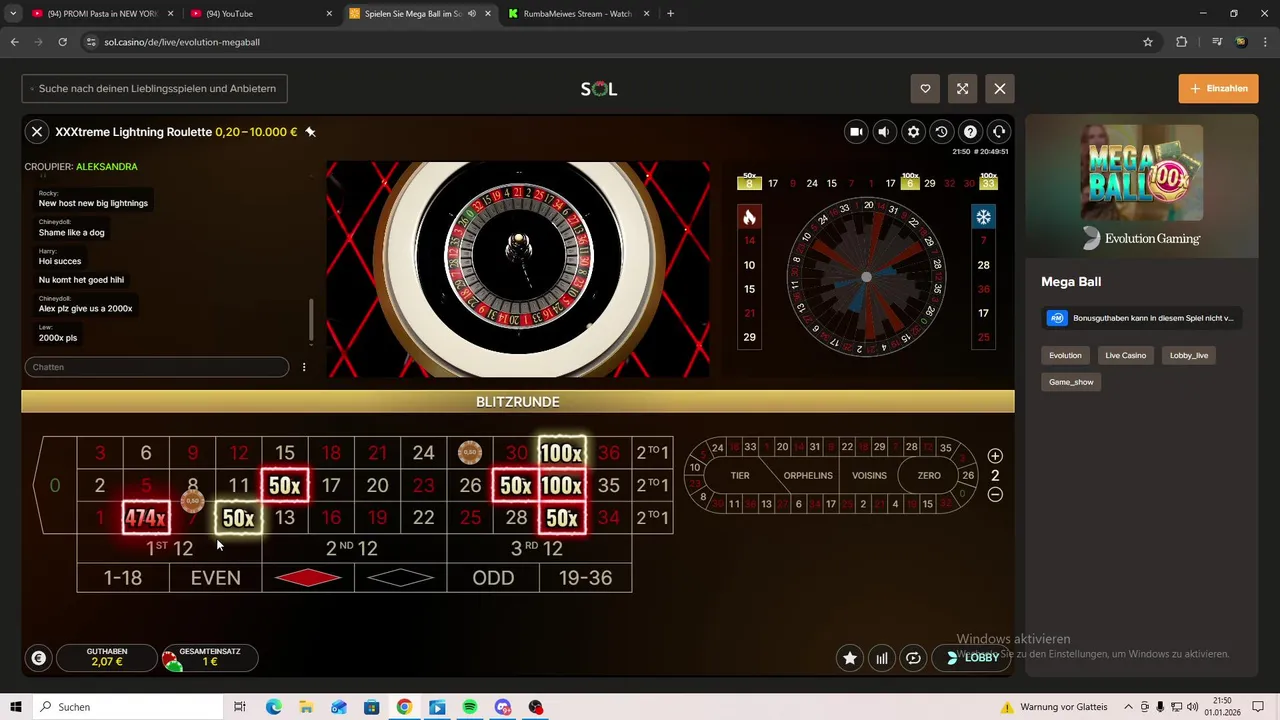
Task: Bet on the black diamond
Action: pyautogui.click(x=400, y=578)
